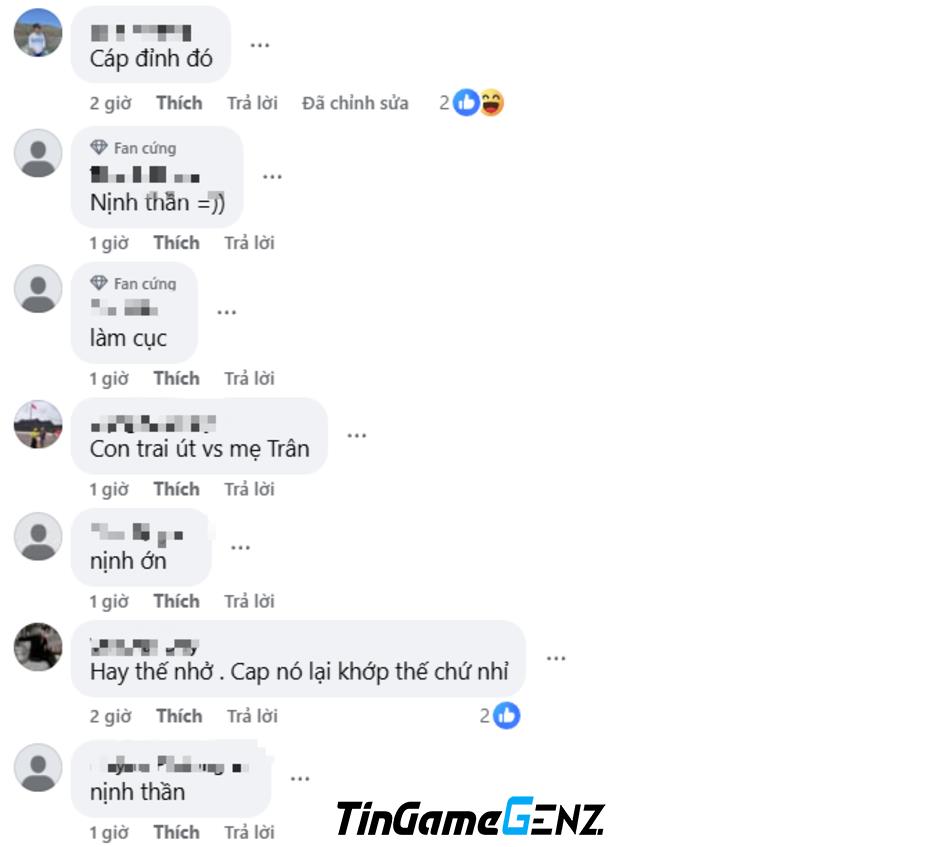940x847 pixels.
Task: Click 'Đã chỉnh sửa' edit history link
Action: pyautogui.click(x=355, y=103)
